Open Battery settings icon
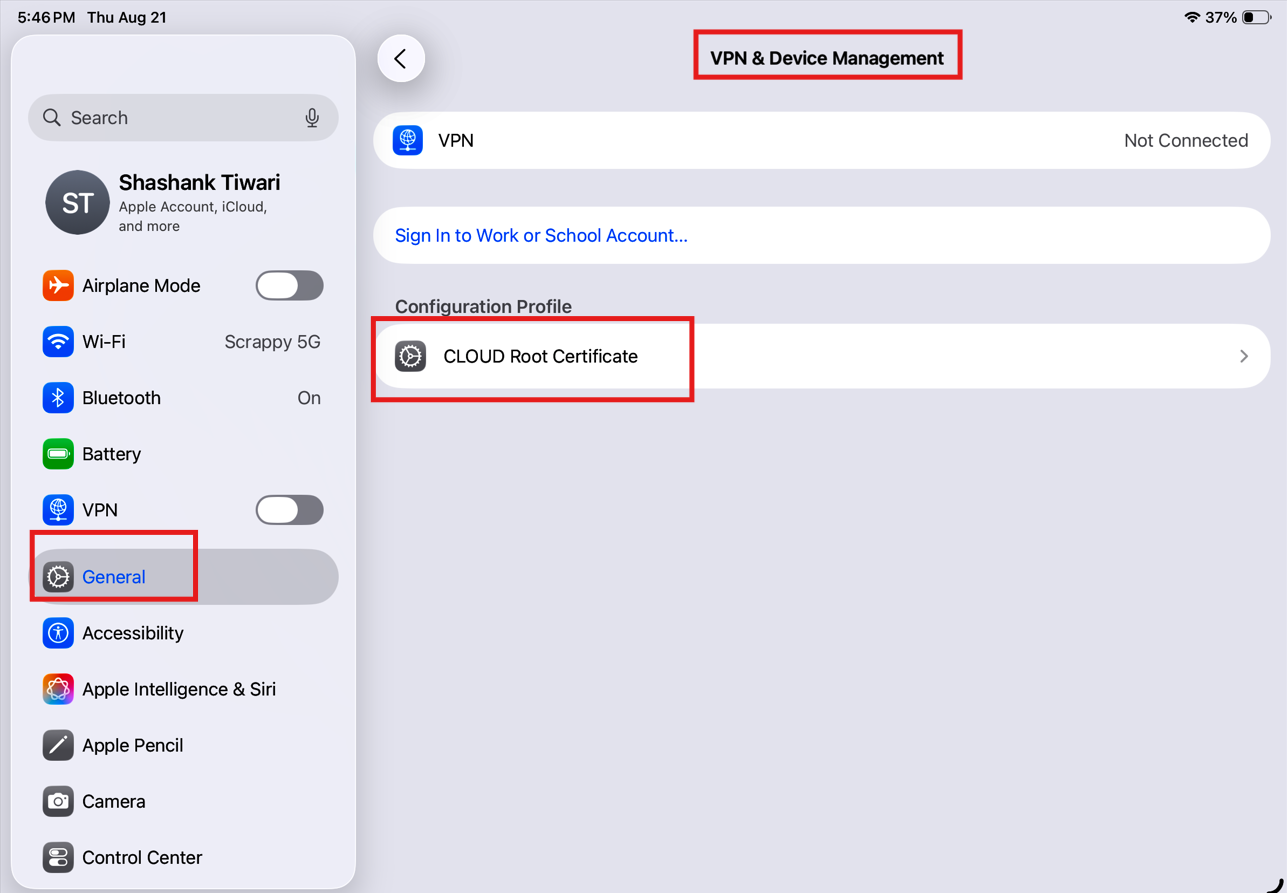1287x893 pixels. [58, 454]
